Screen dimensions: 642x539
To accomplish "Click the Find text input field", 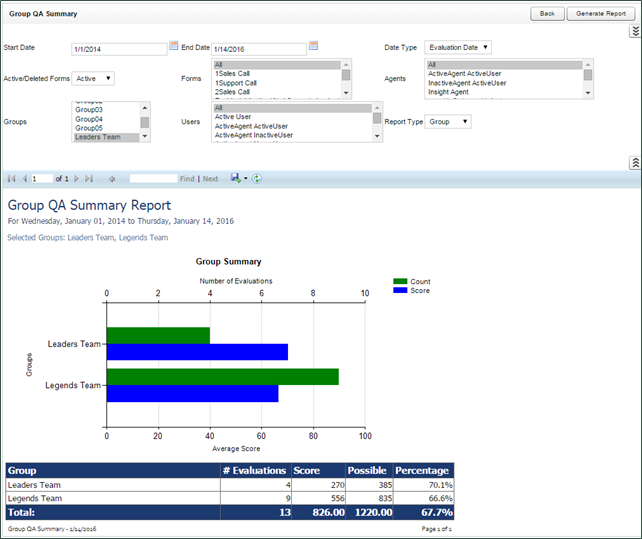I will pos(153,178).
